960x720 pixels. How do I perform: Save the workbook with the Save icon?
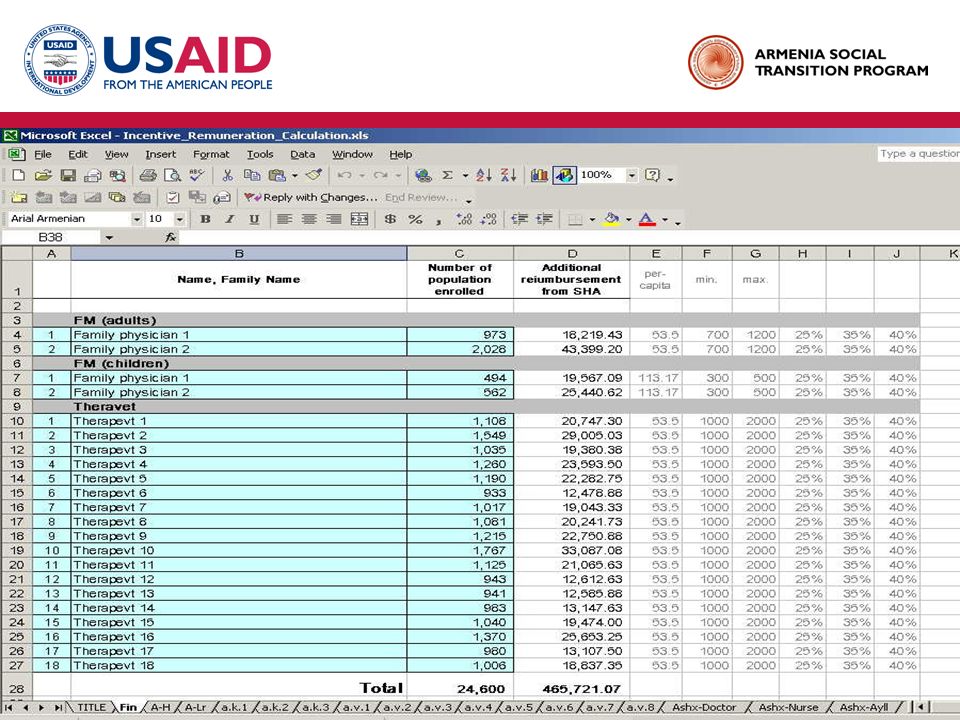68,176
